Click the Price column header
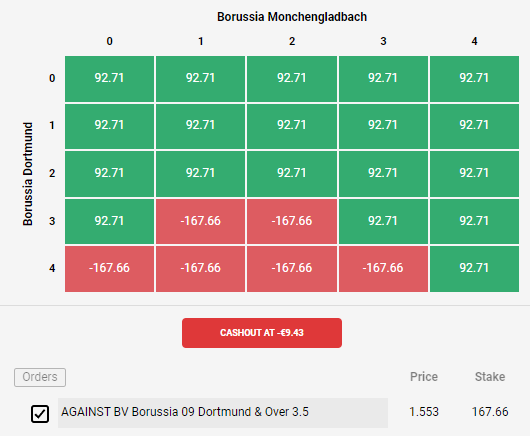The width and height of the screenshot is (530, 436). coord(424,377)
